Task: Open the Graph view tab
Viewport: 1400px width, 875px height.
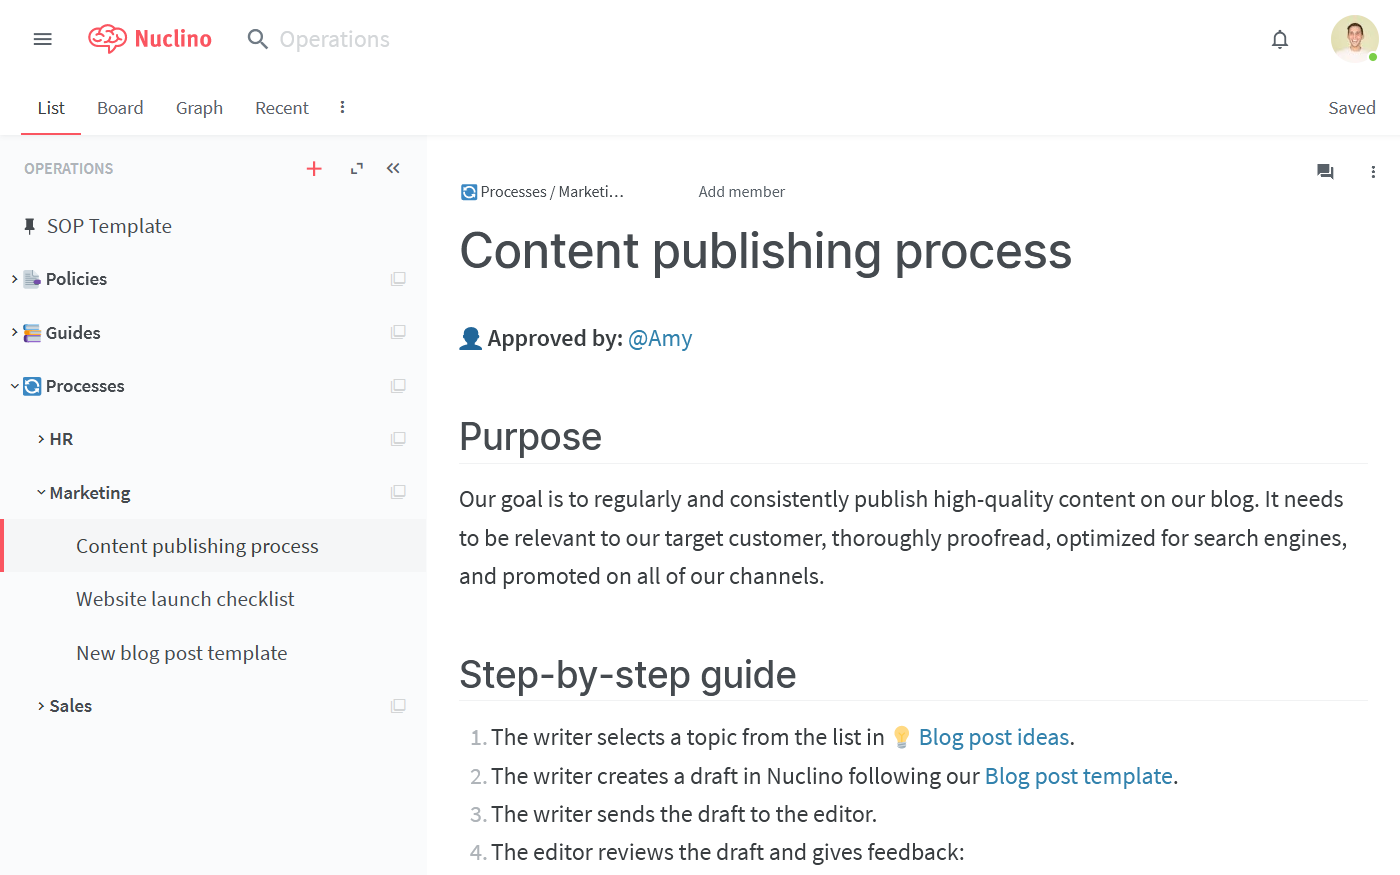Action: click(199, 107)
